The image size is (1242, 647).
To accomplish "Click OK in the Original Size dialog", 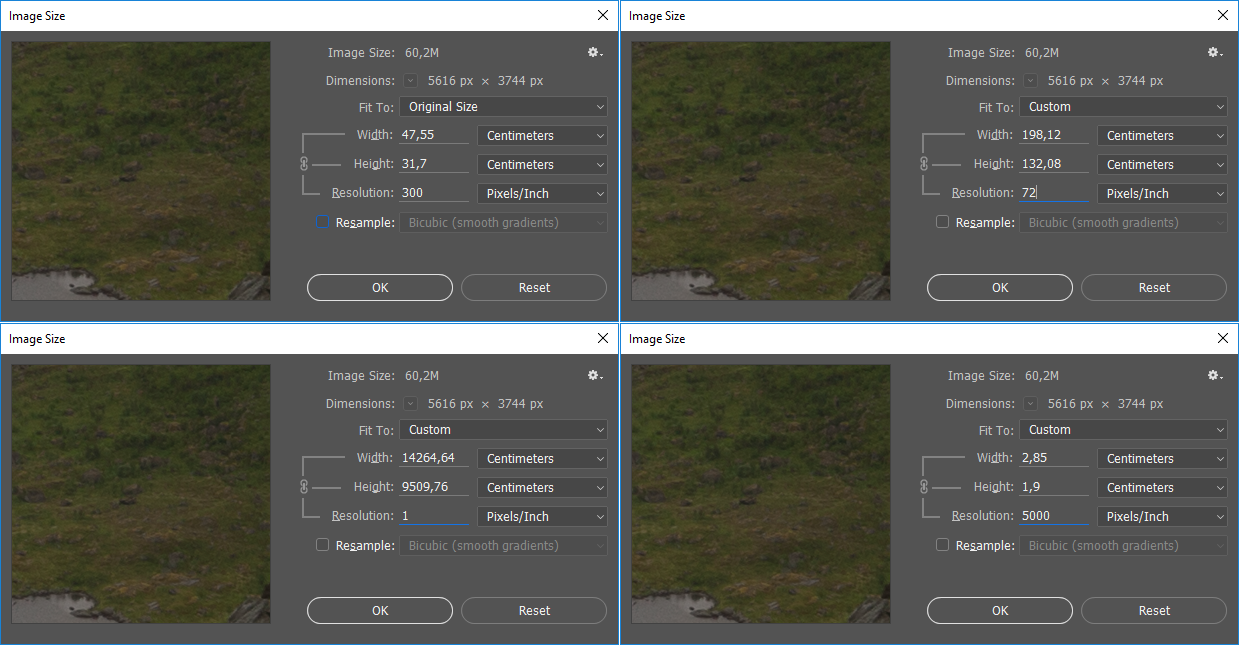I will click(380, 288).
